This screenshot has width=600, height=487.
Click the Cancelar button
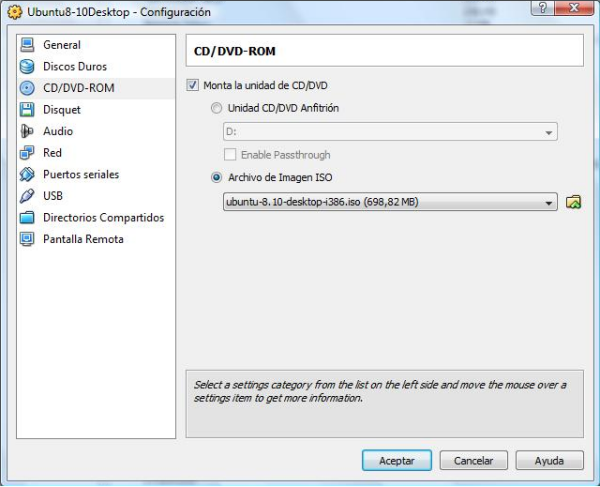473,461
